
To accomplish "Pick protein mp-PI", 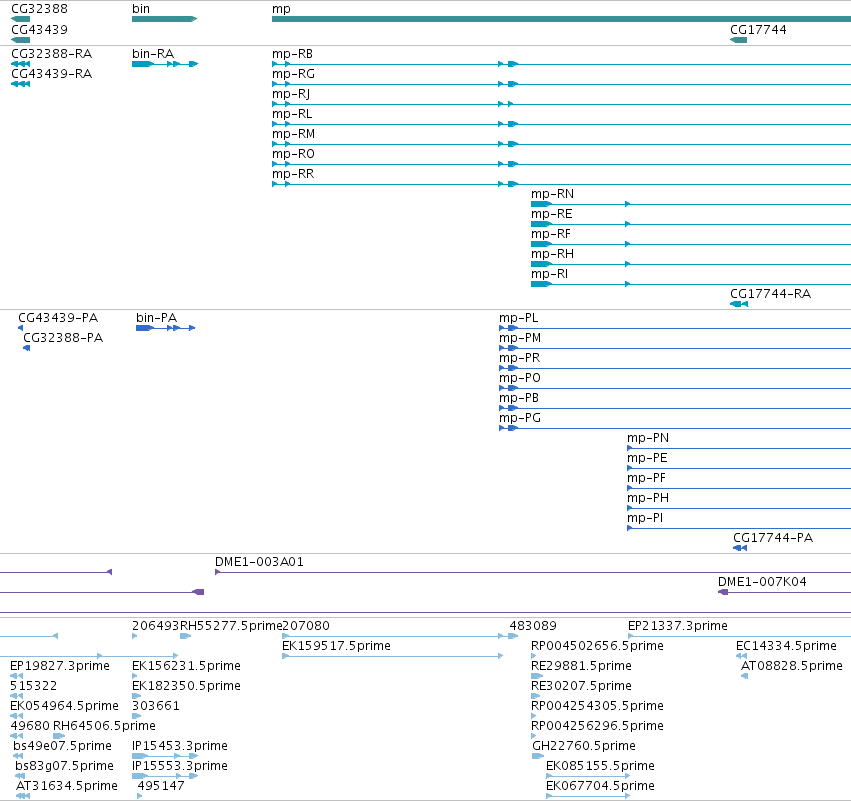I will (x=645, y=518).
